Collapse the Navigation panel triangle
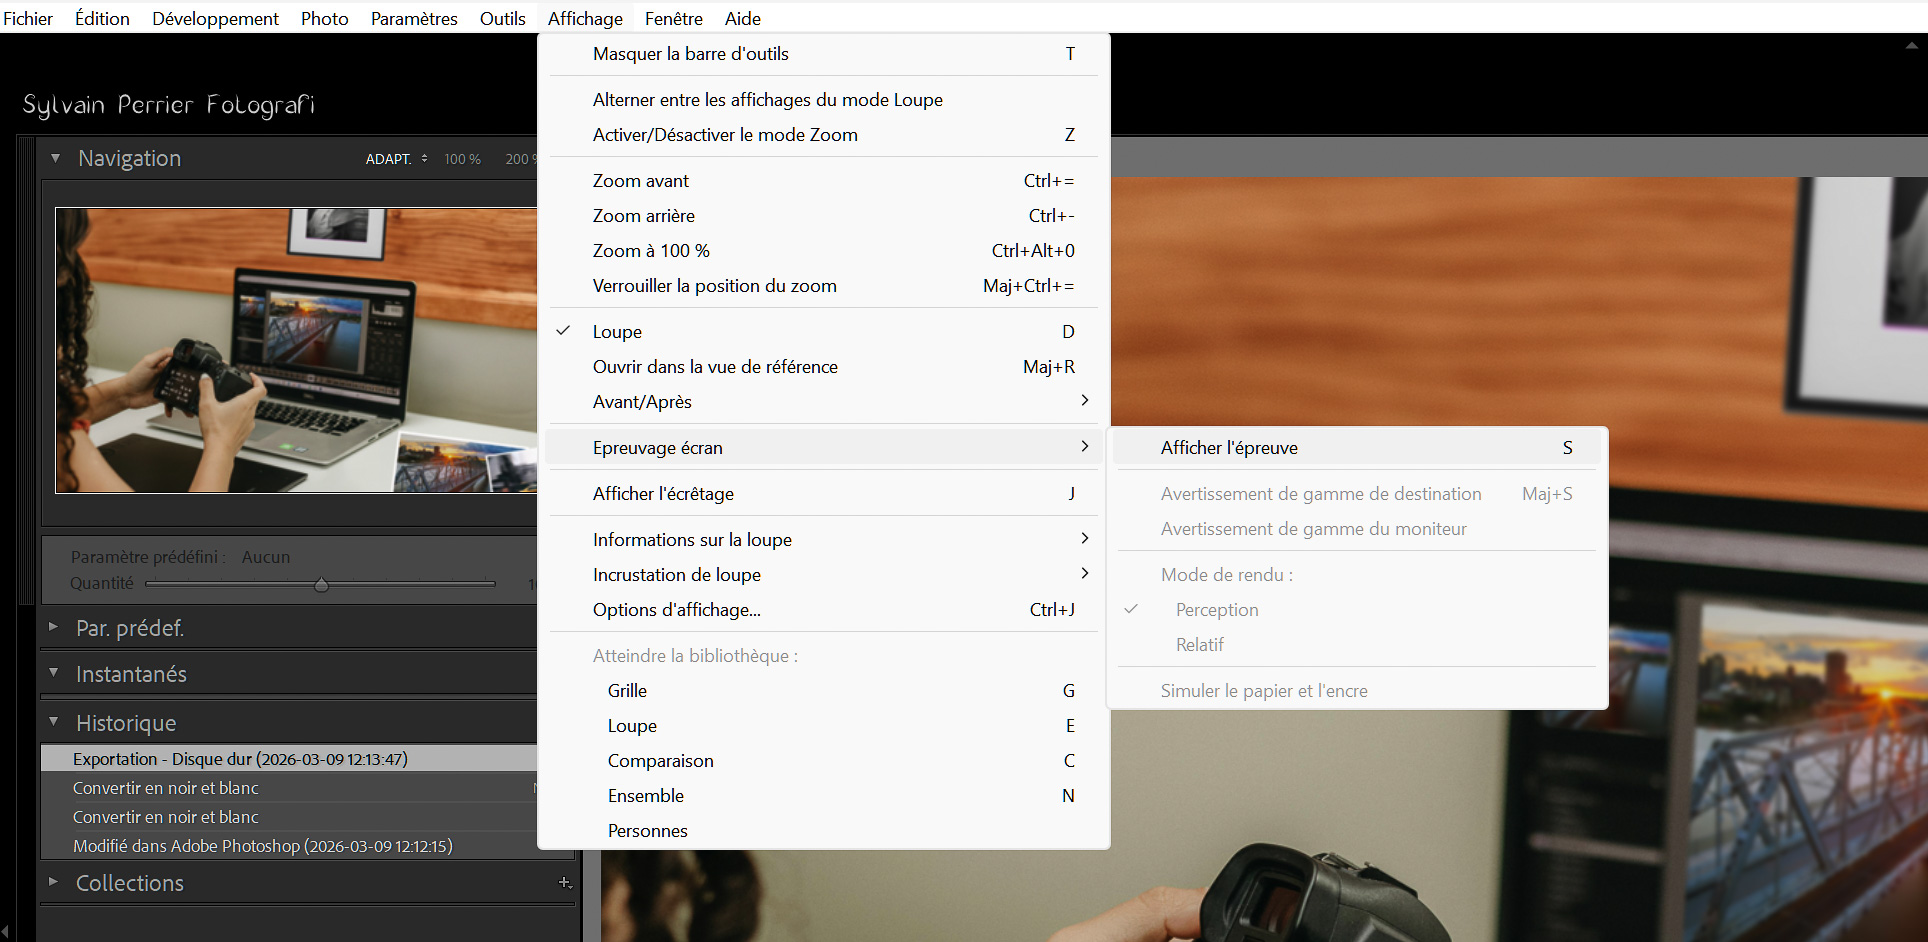Viewport: 1928px width, 942px height. pos(55,158)
